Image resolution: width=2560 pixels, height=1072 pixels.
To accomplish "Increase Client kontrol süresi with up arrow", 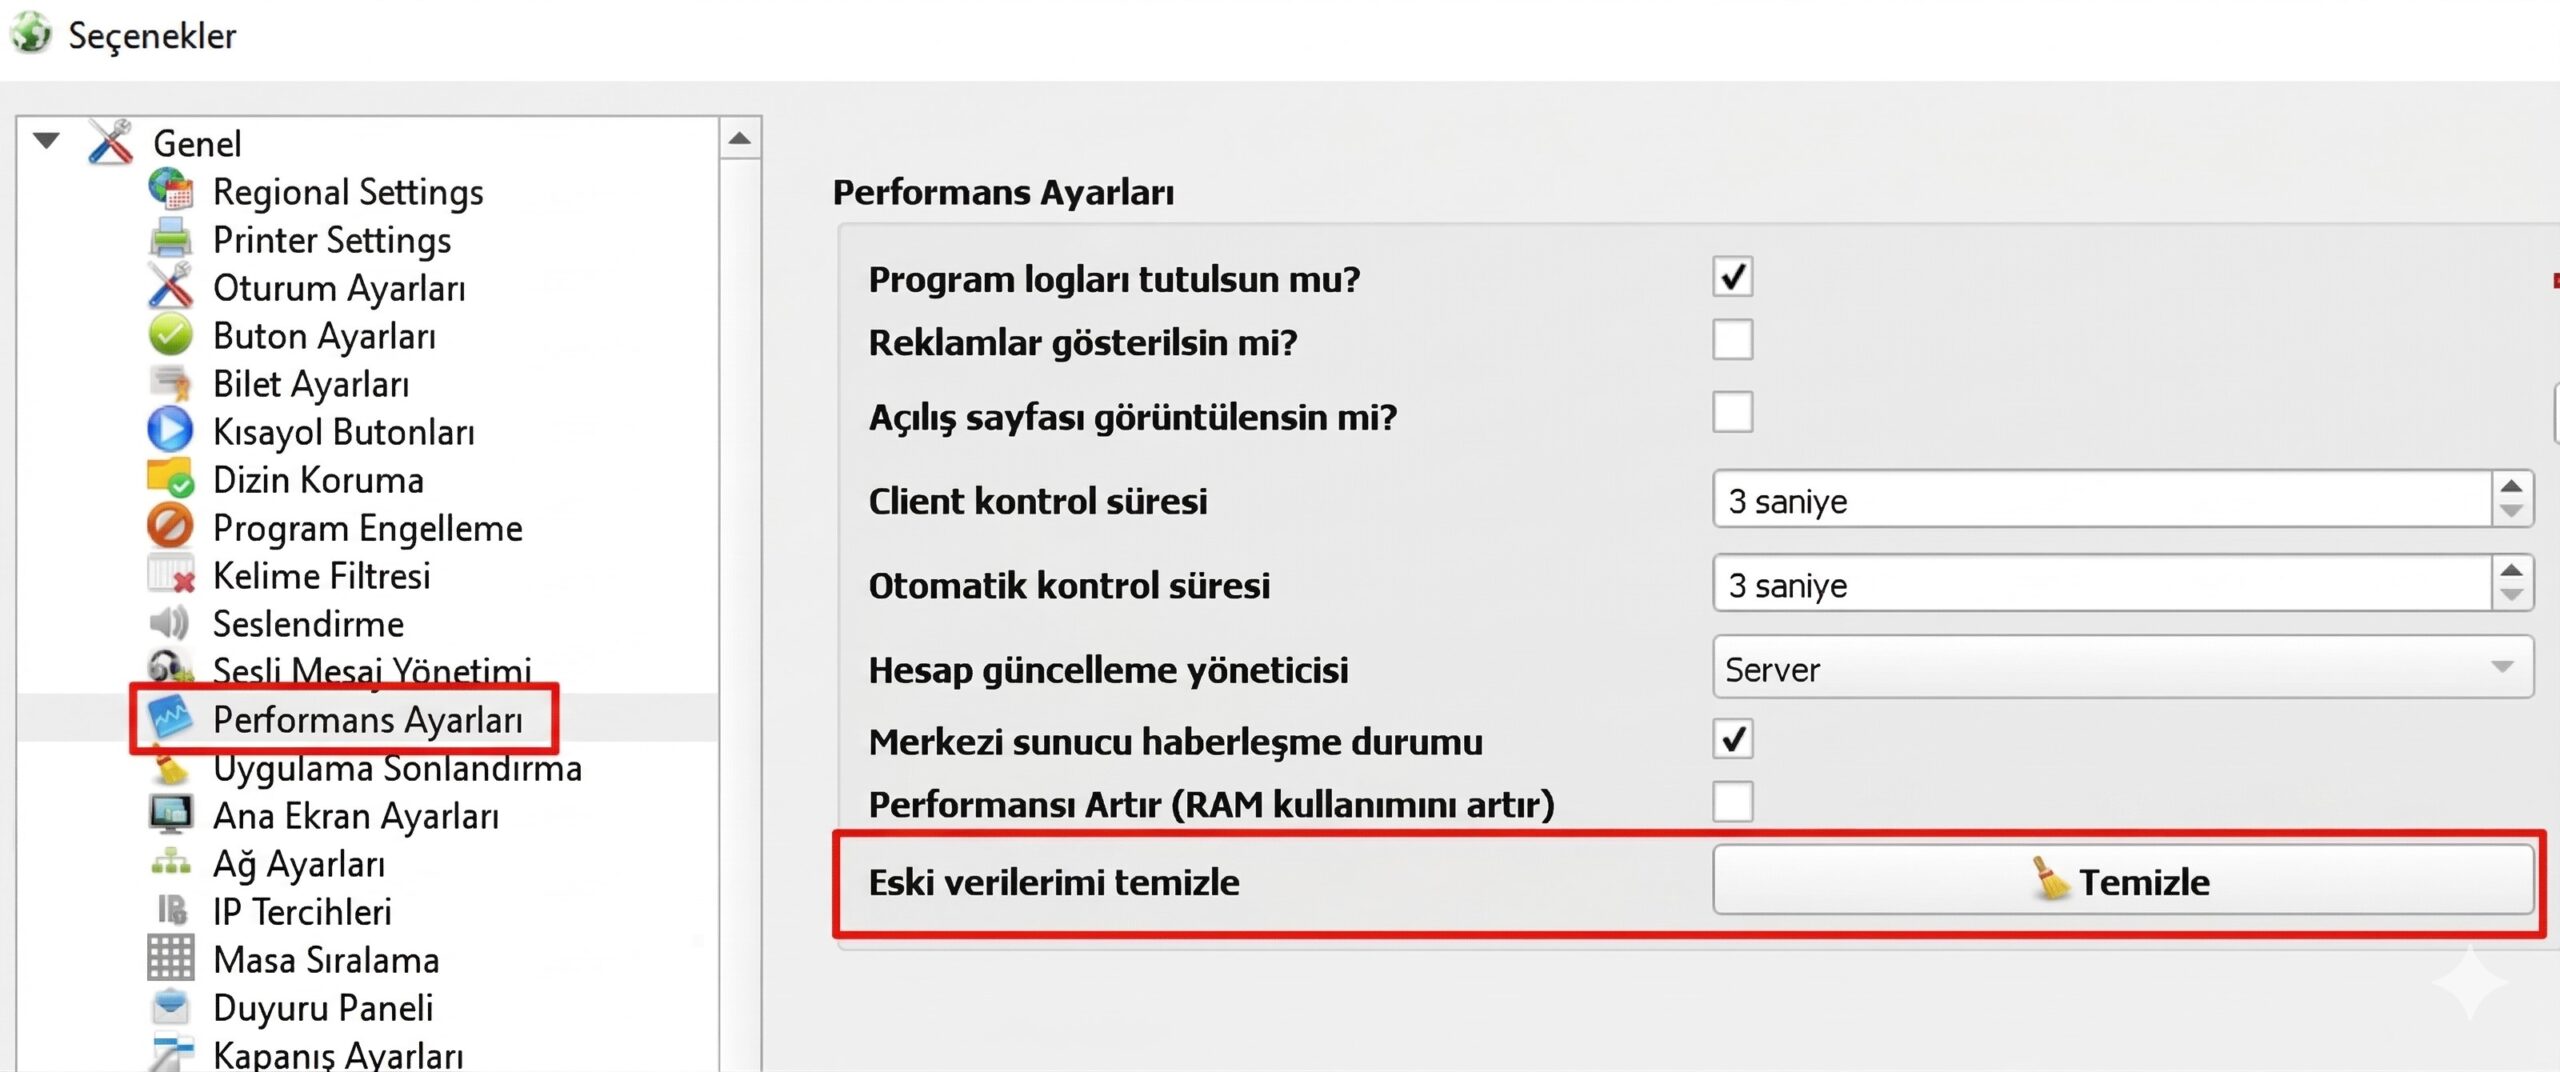I will click(x=2513, y=486).
